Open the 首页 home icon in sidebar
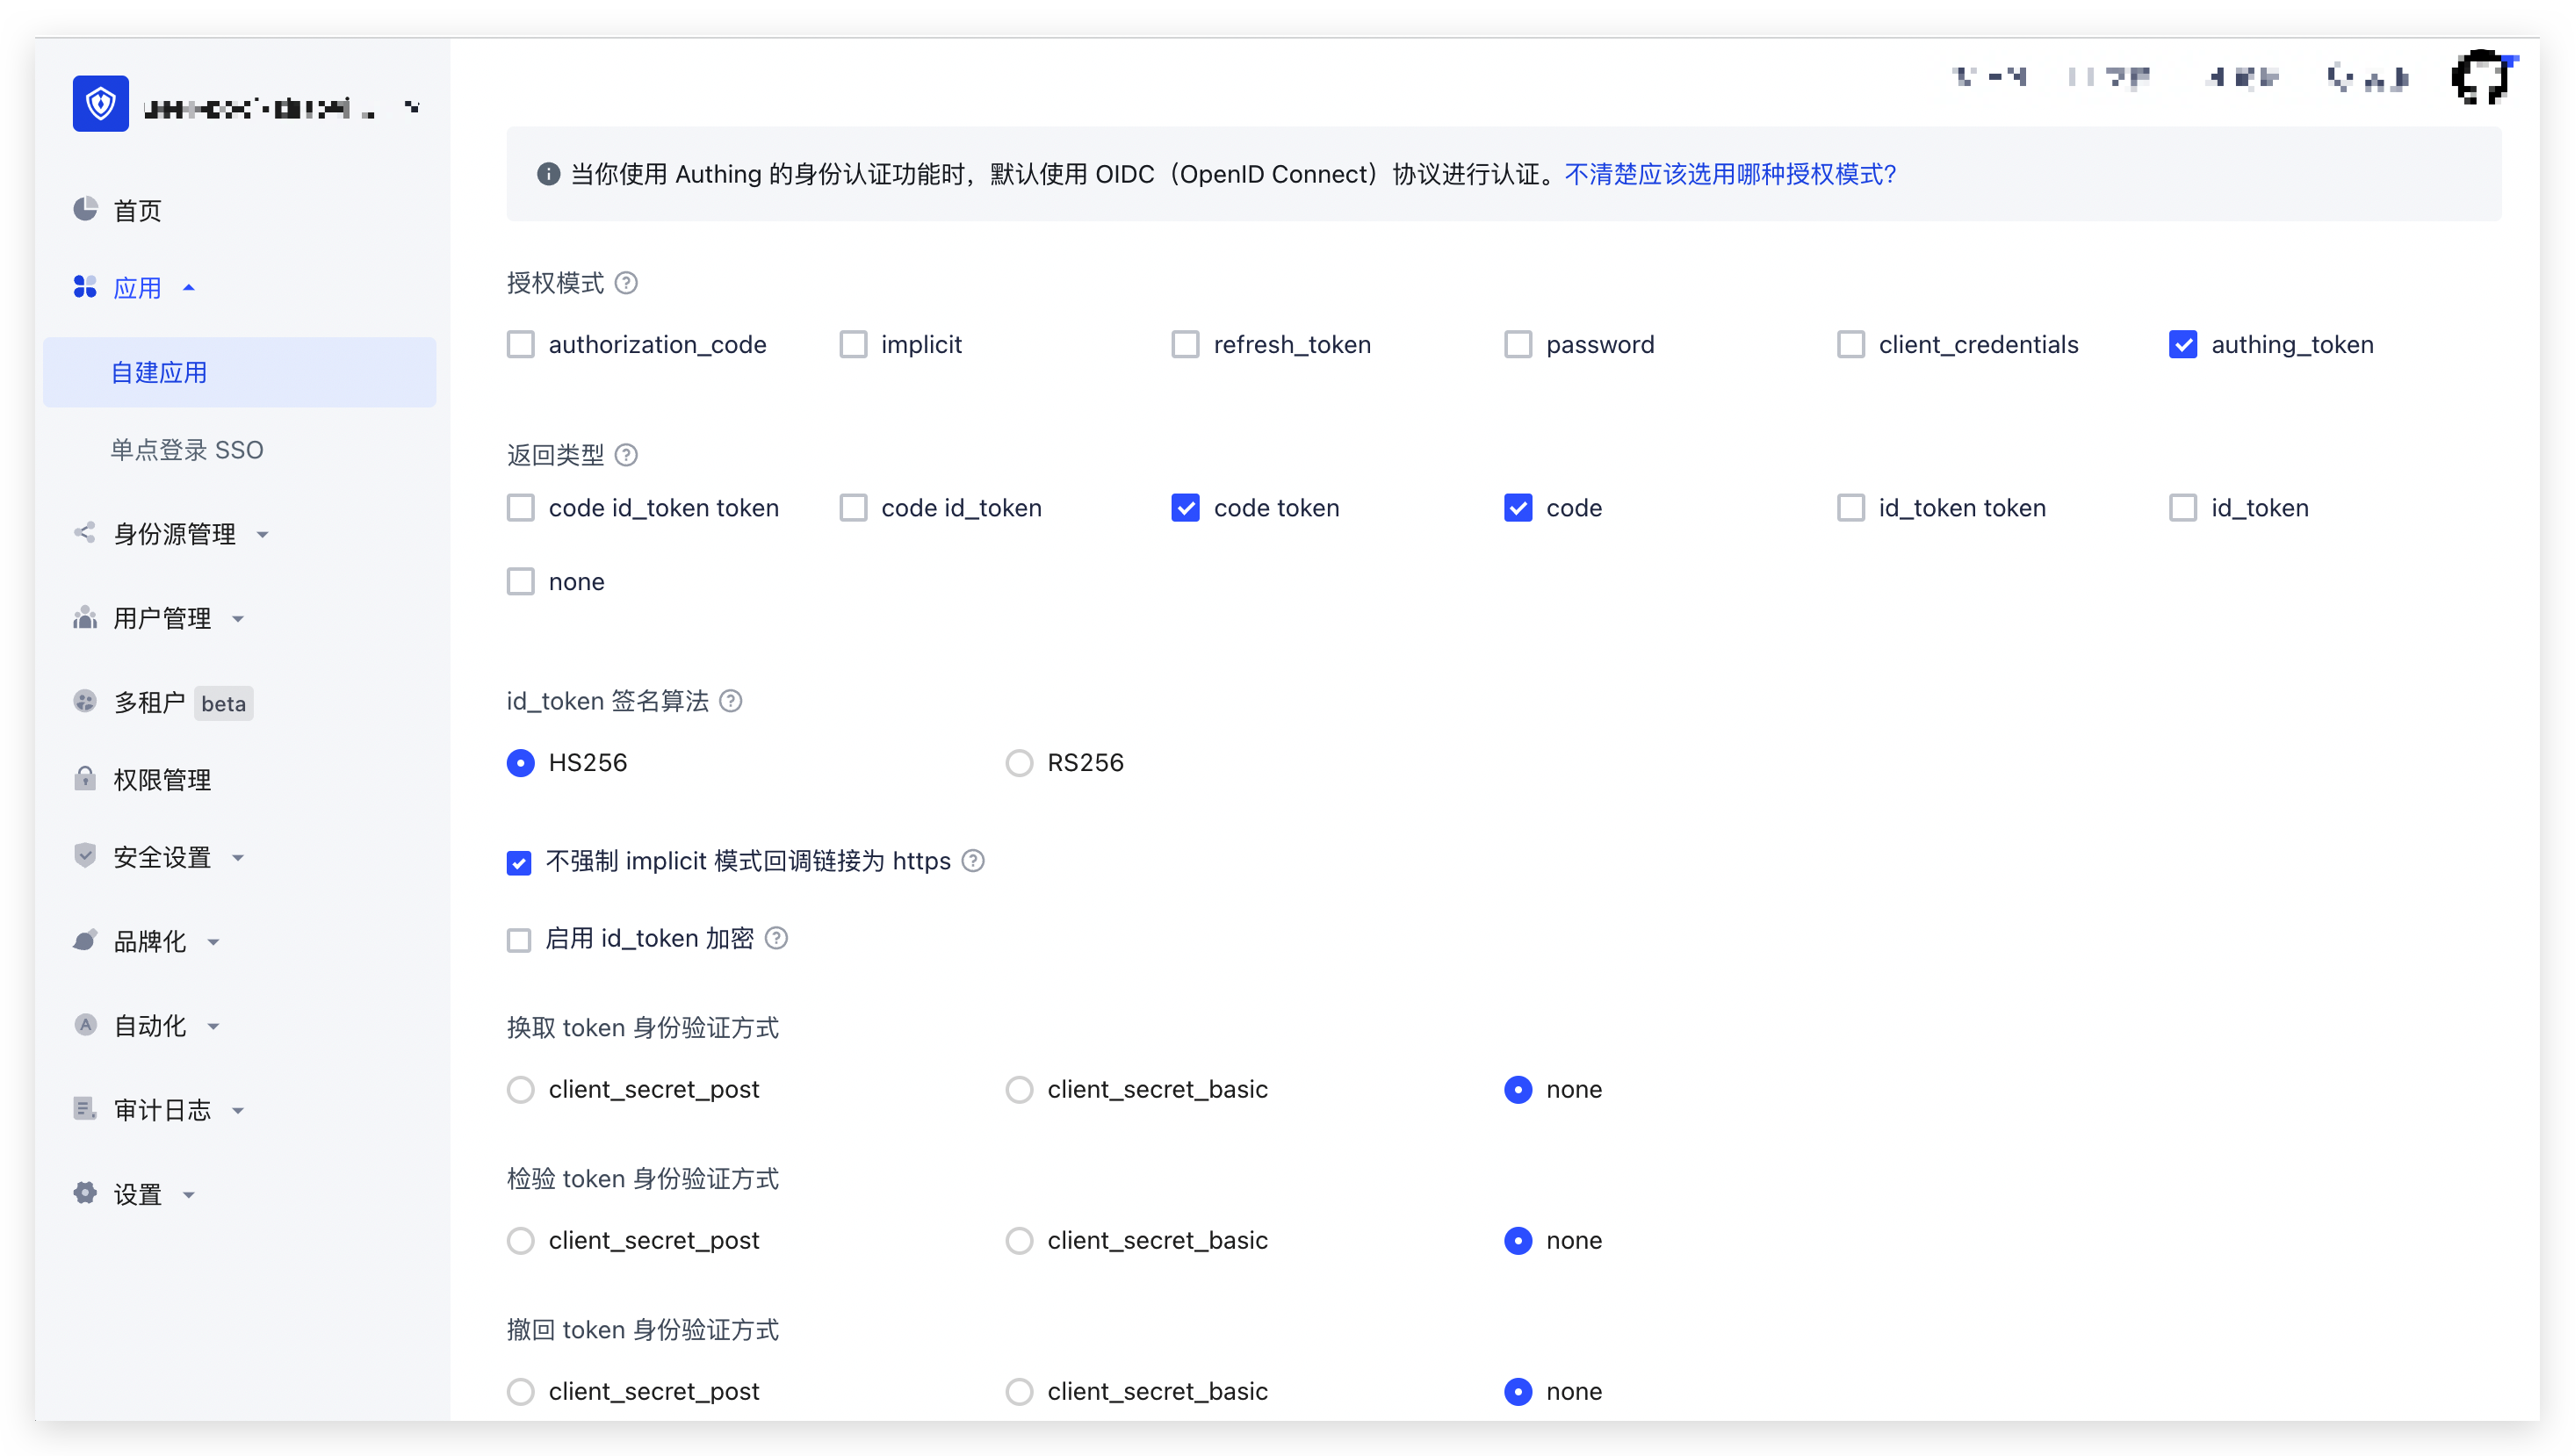 [x=85, y=209]
